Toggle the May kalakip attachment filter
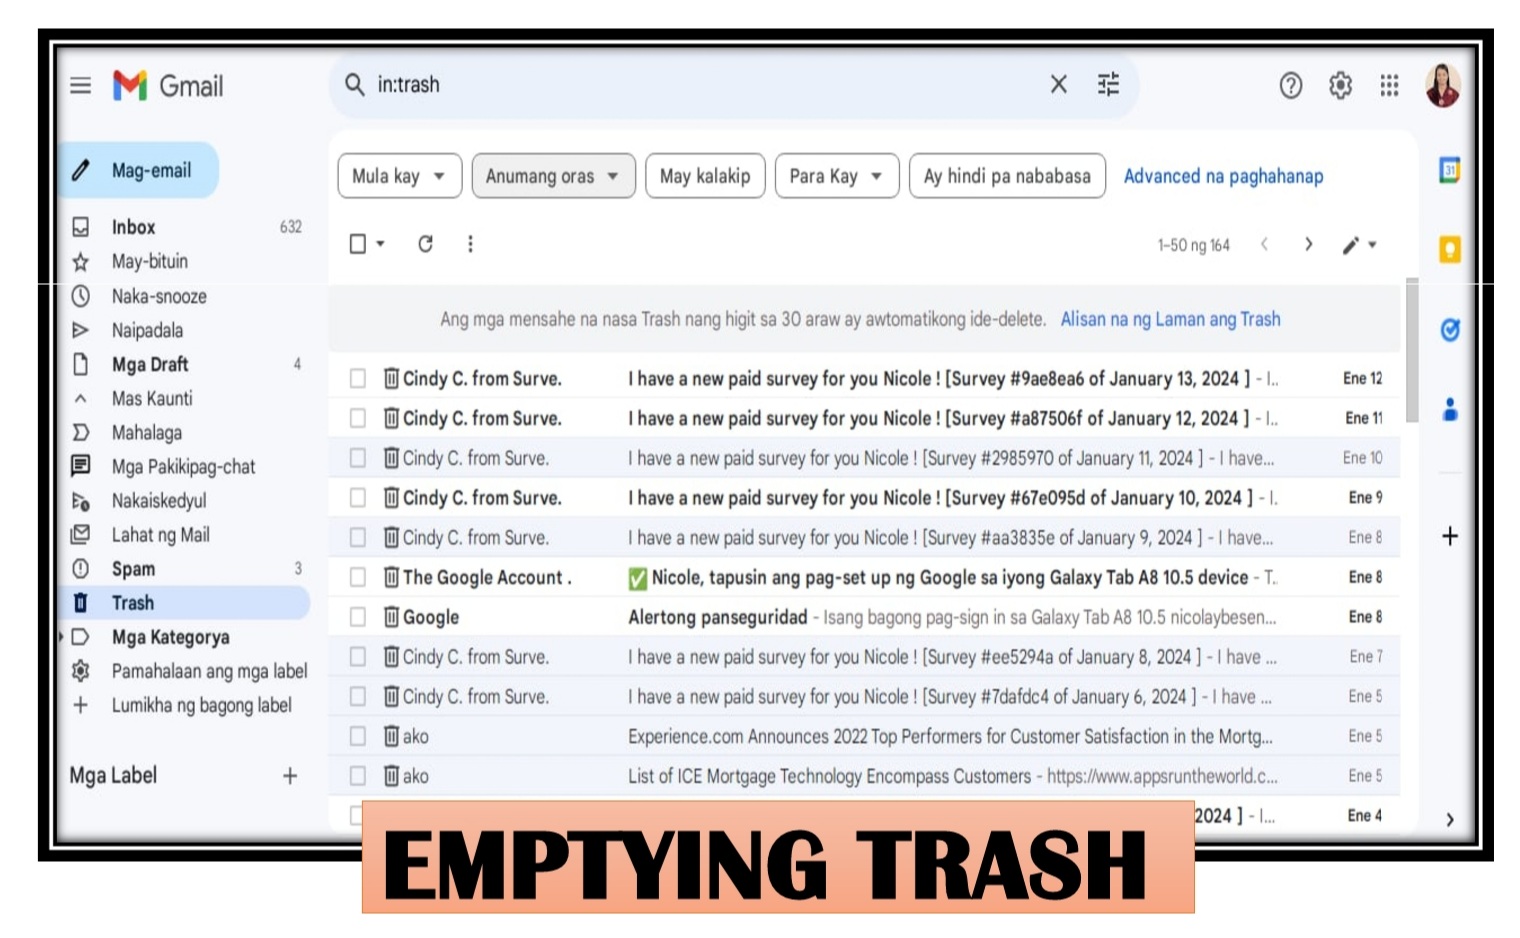The width and height of the screenshot is (1520, 938). click(x=705, y=176)
